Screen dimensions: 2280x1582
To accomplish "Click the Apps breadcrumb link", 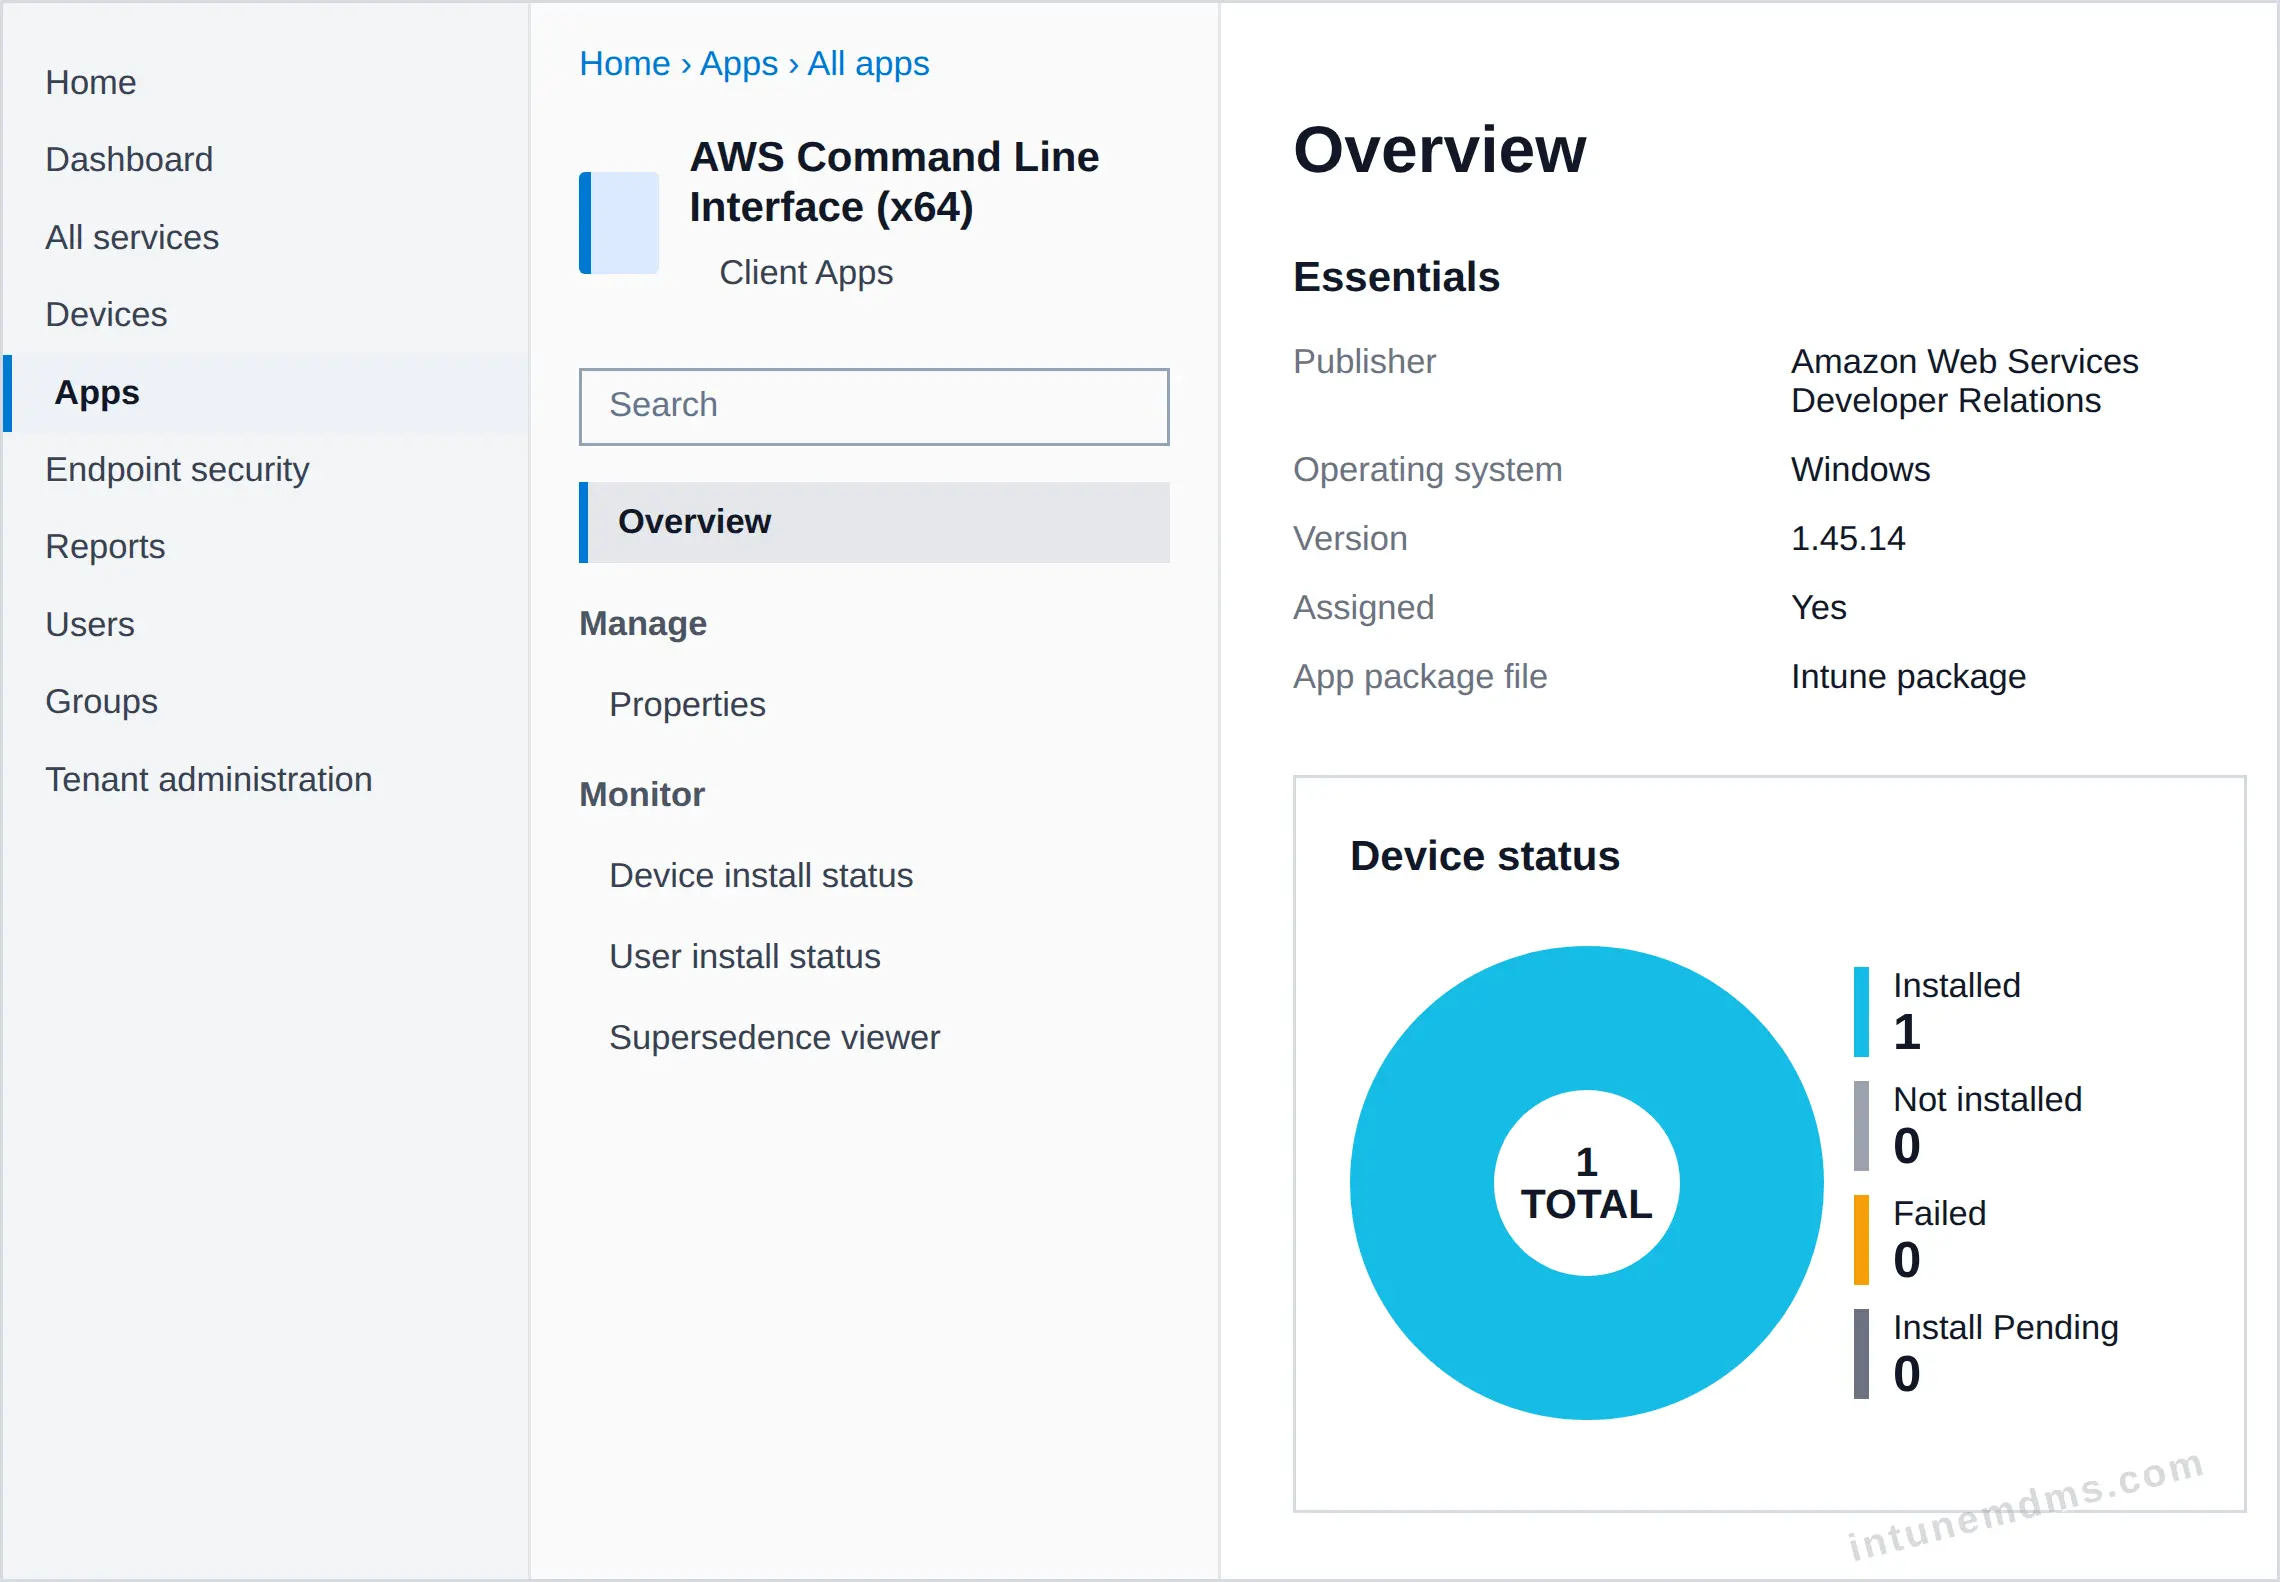I will (738, 63).
